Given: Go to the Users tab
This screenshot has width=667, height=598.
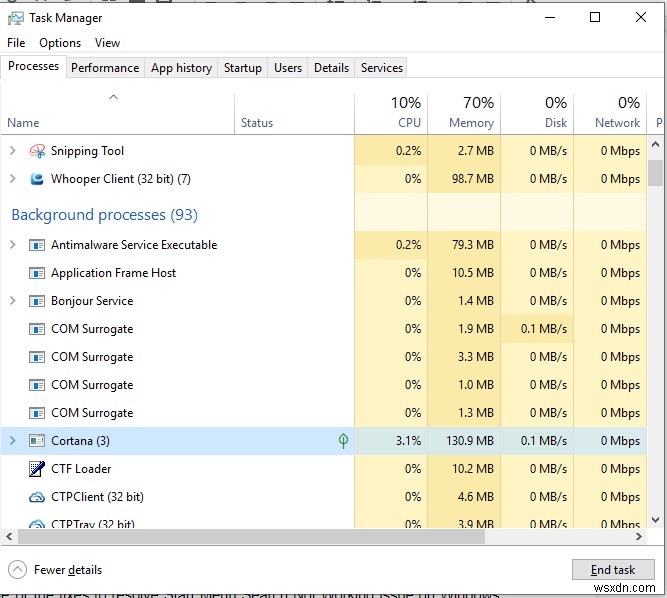Looking at the screenshot, I should point(288,68).
